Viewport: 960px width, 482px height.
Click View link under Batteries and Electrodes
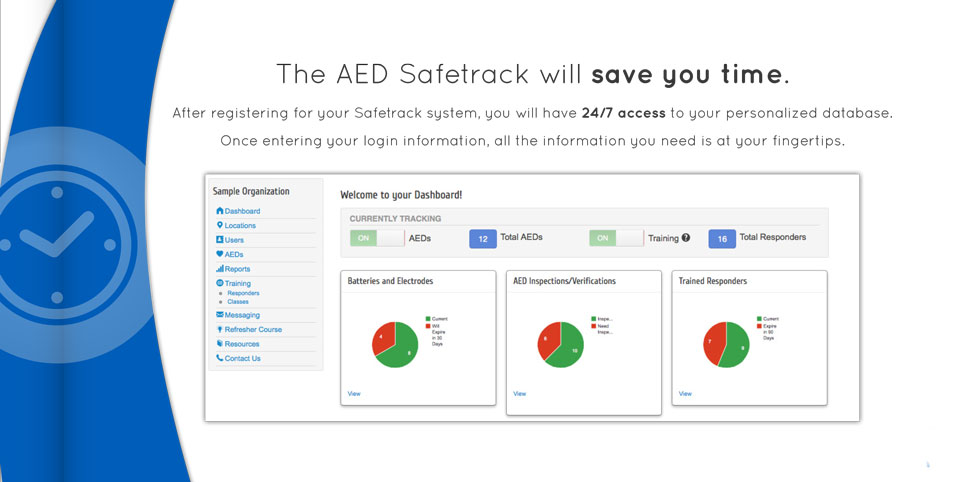pos(354,394)
